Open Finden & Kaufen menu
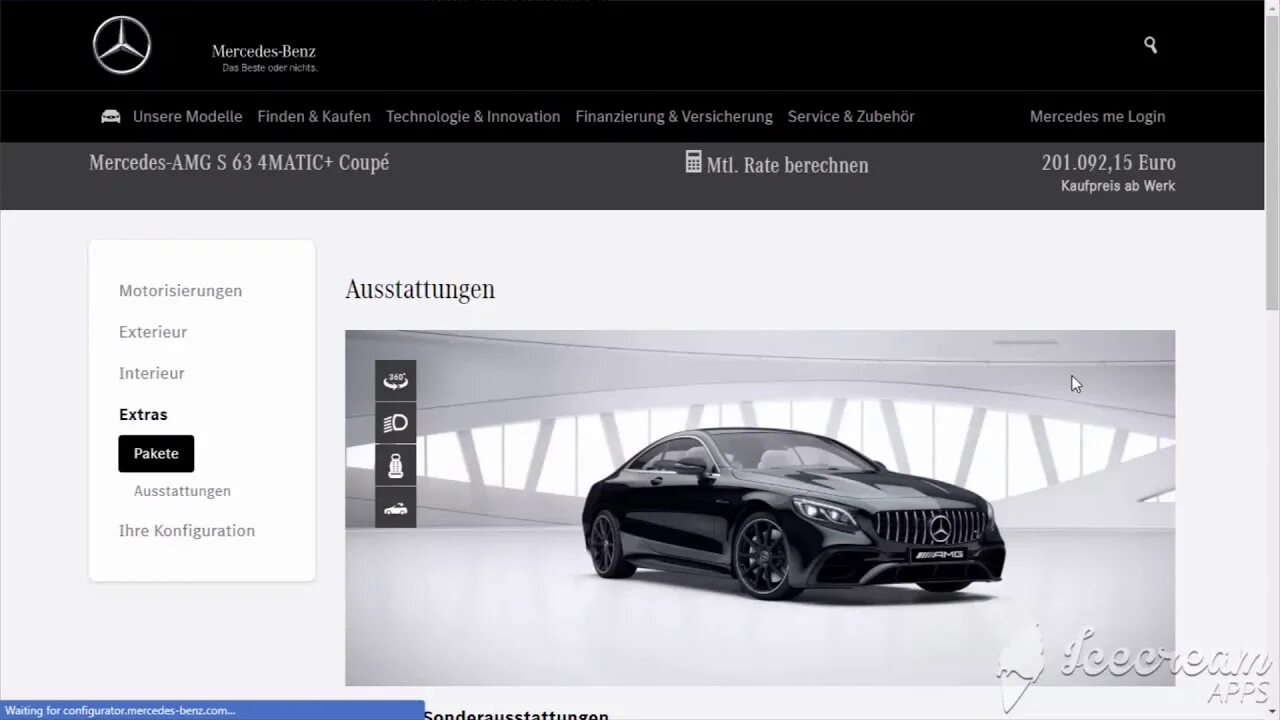This screenshot has height=720, width=1280. pos(314,116)
